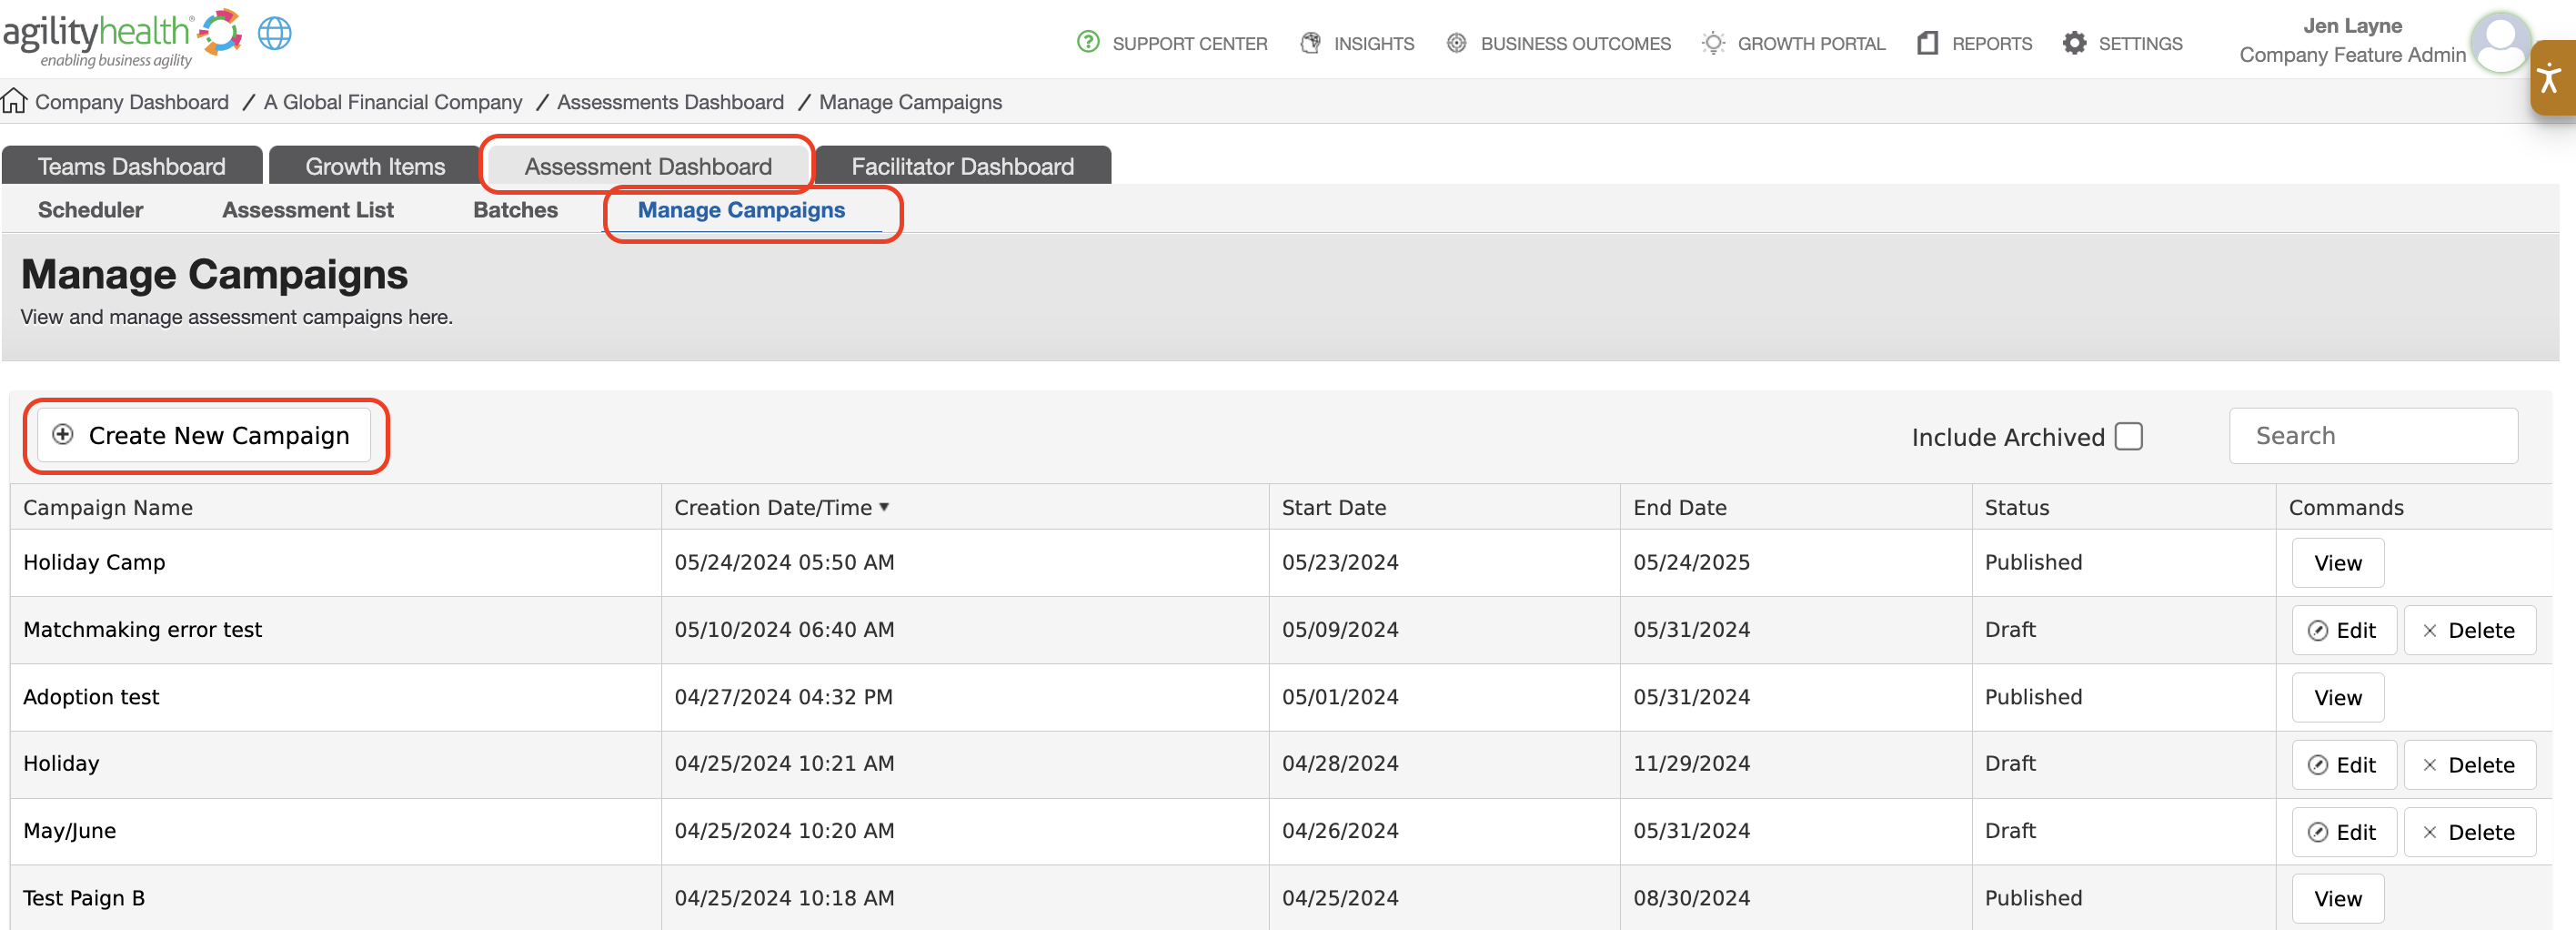The width and height of the screenshot is (2576, 930).
Task: Sort by Creation Date/Time arrow
Action: 884,507
